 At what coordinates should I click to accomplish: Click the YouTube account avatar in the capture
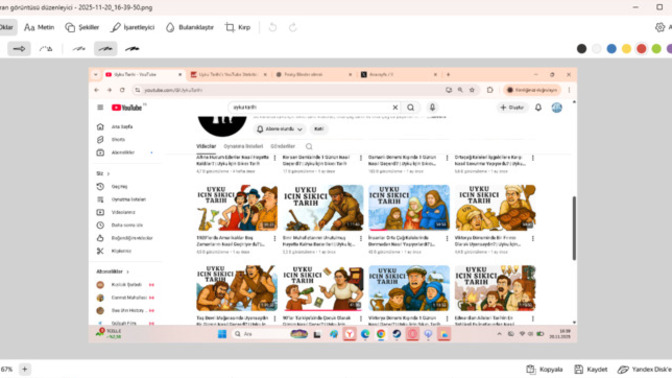[557, 108]
